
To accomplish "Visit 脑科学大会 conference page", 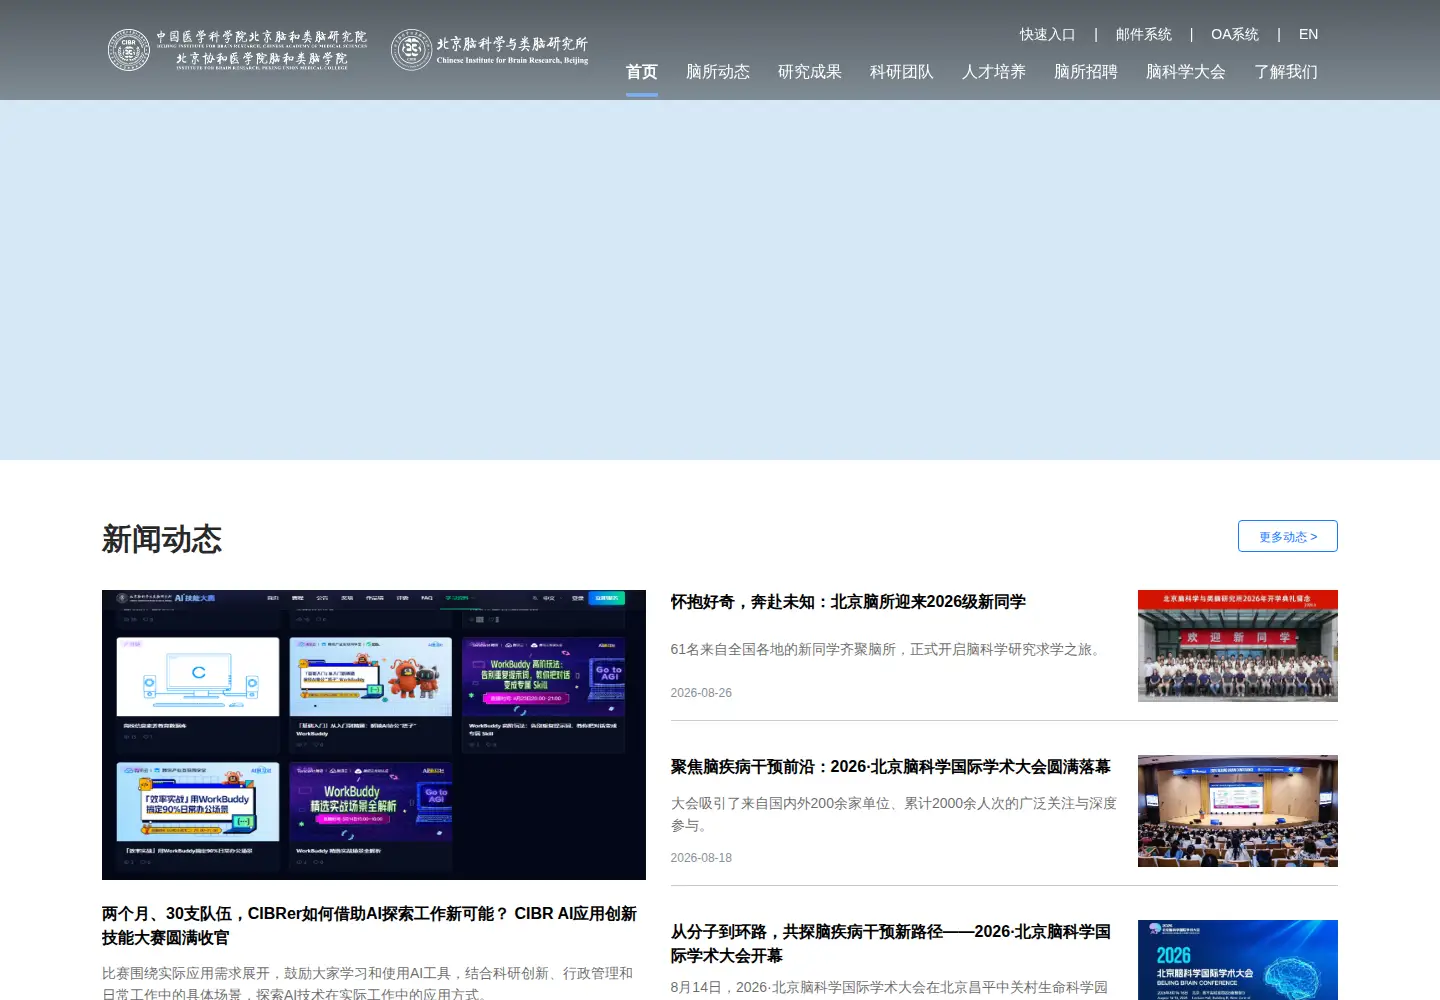I will tap(1186, 72).
